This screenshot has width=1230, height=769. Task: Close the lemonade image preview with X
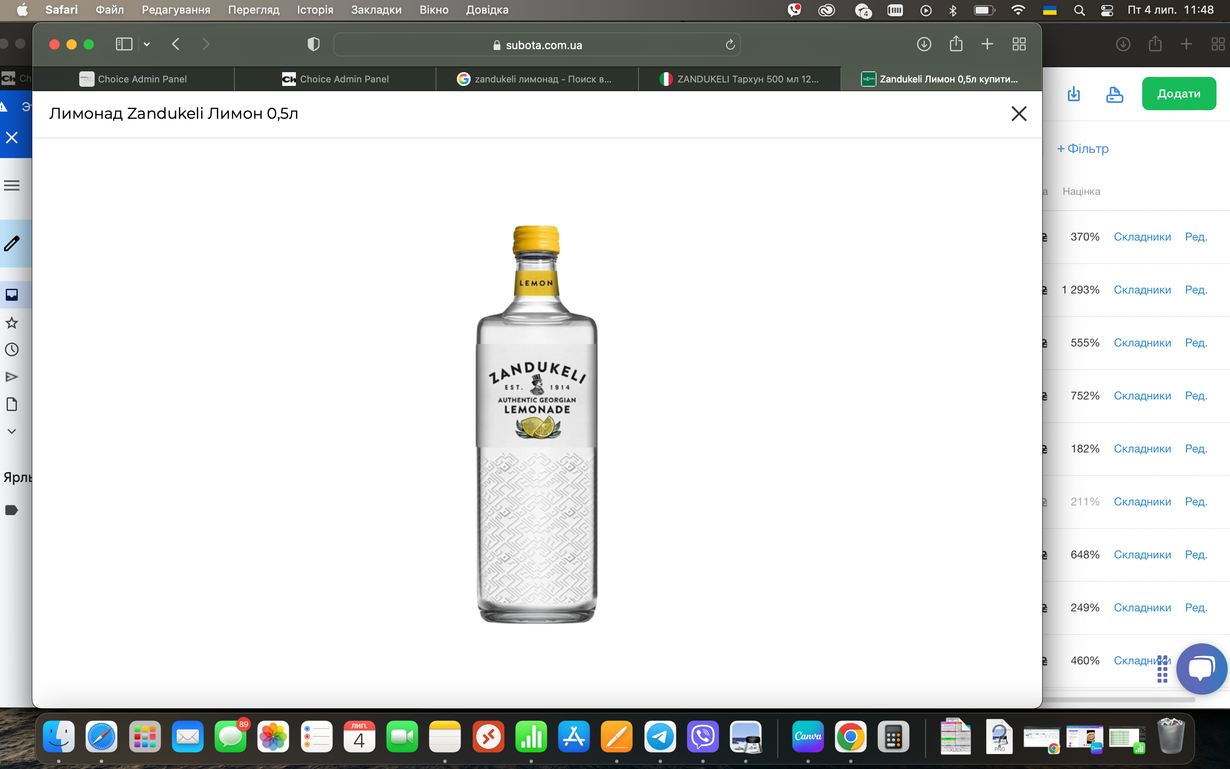click(x=1019, y=114)
